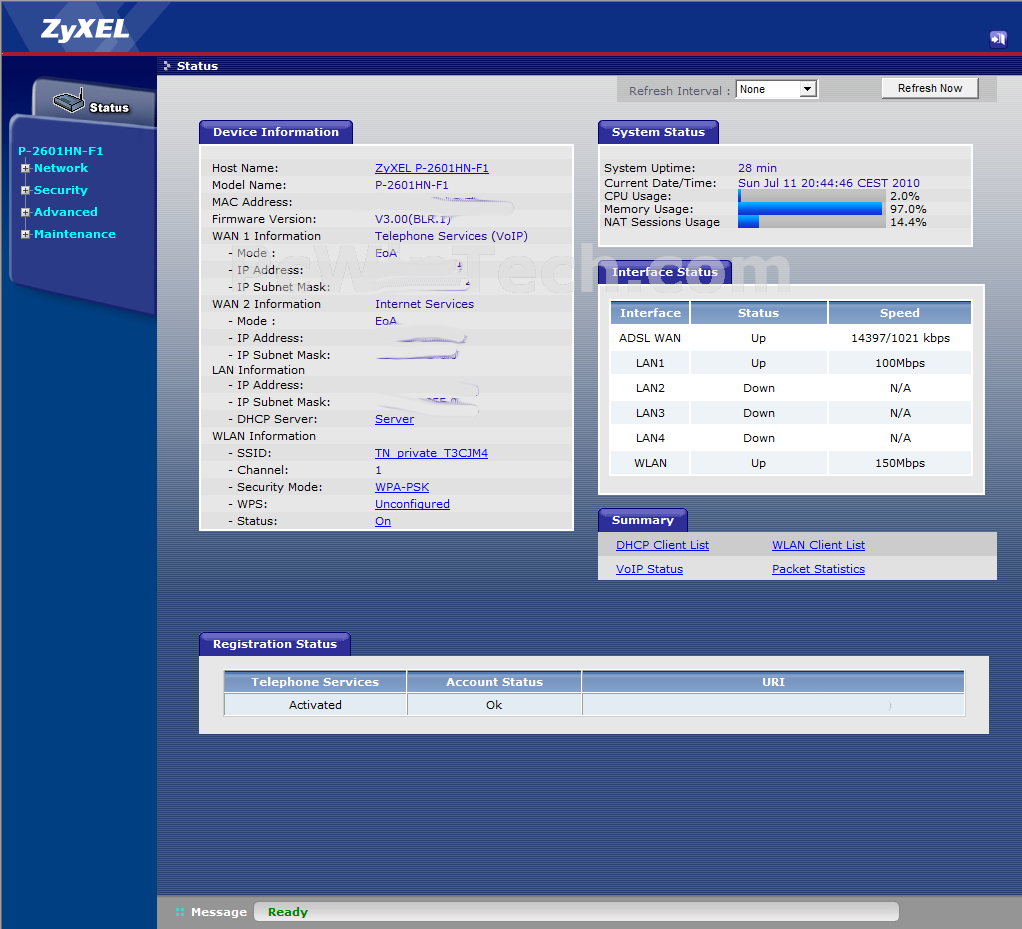1022x929 pixels.
Task: Click the Activated cell in Registration Status
Action: tap(315, 705)
